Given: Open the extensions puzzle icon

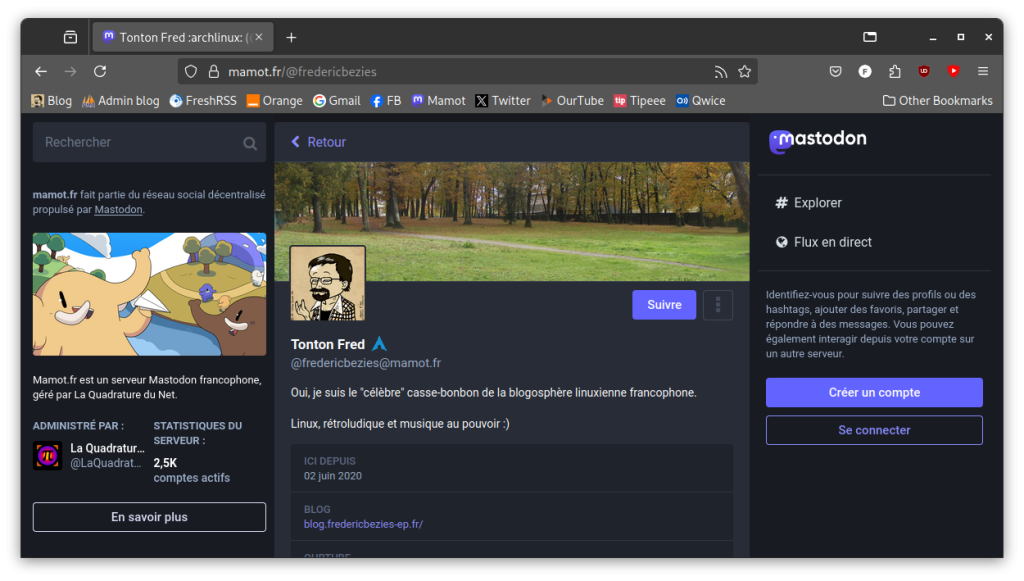Looking at the screenshot, I should [x=895, y=72].
